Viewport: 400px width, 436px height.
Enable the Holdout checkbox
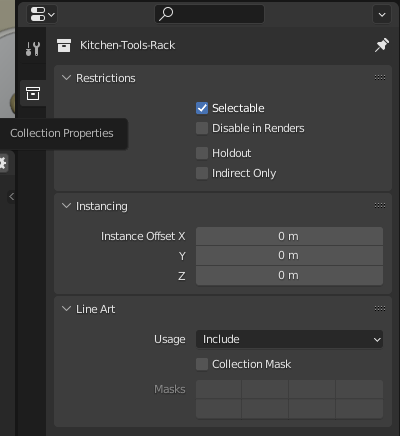point(202,153)
